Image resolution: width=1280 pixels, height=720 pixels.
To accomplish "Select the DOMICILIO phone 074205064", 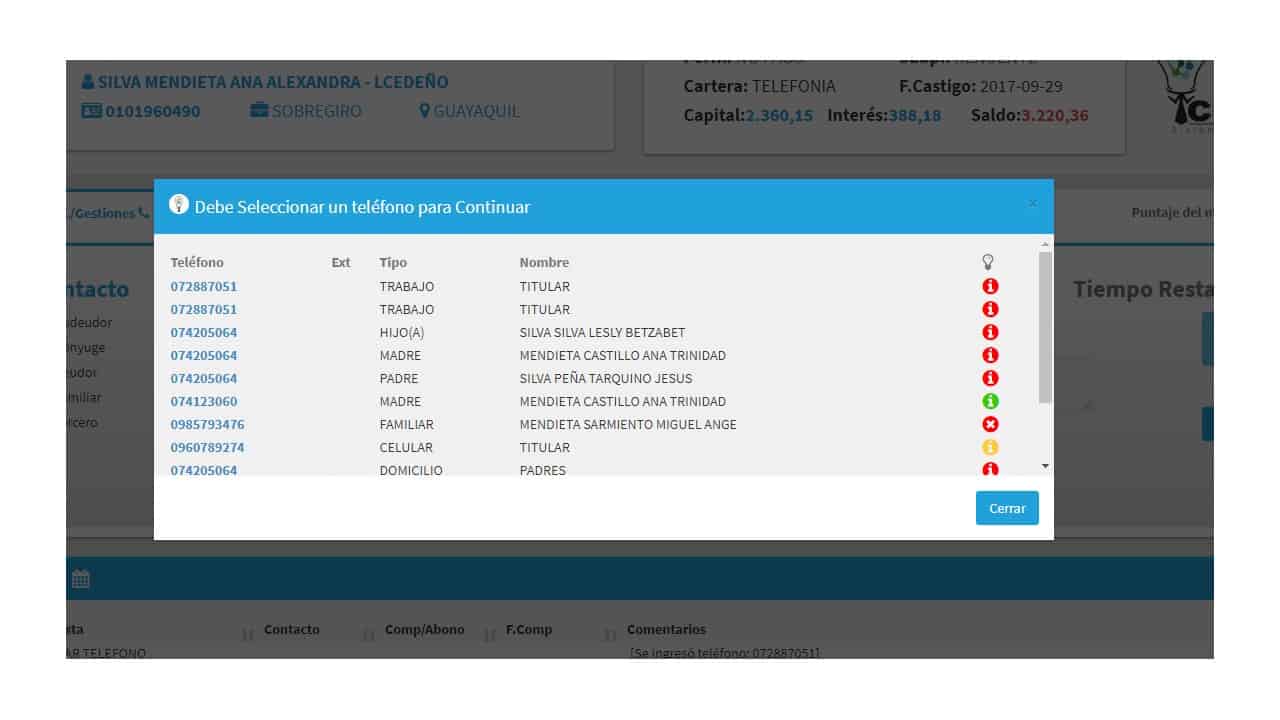I will coord(204,470).
